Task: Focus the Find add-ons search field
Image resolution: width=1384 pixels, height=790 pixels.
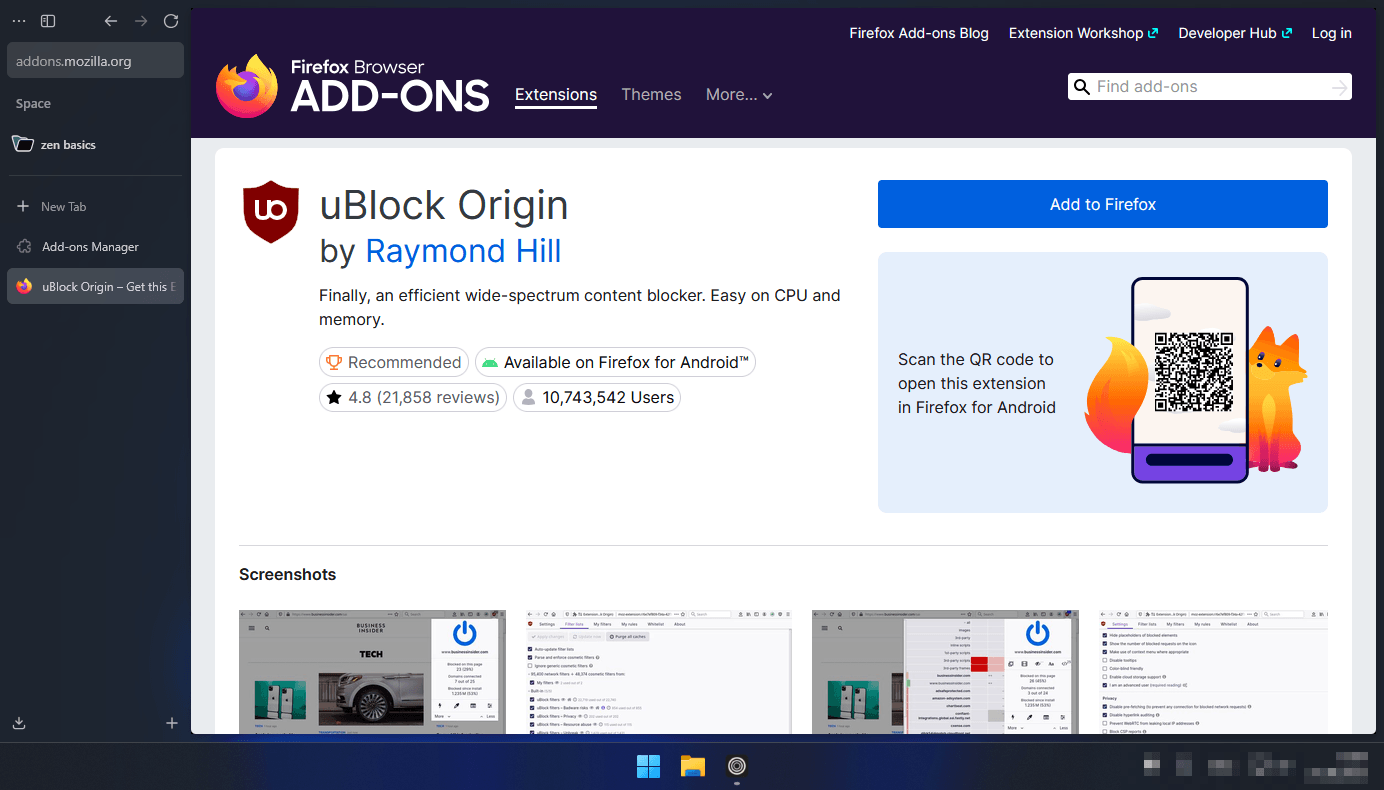Action: coord(1210,87)
